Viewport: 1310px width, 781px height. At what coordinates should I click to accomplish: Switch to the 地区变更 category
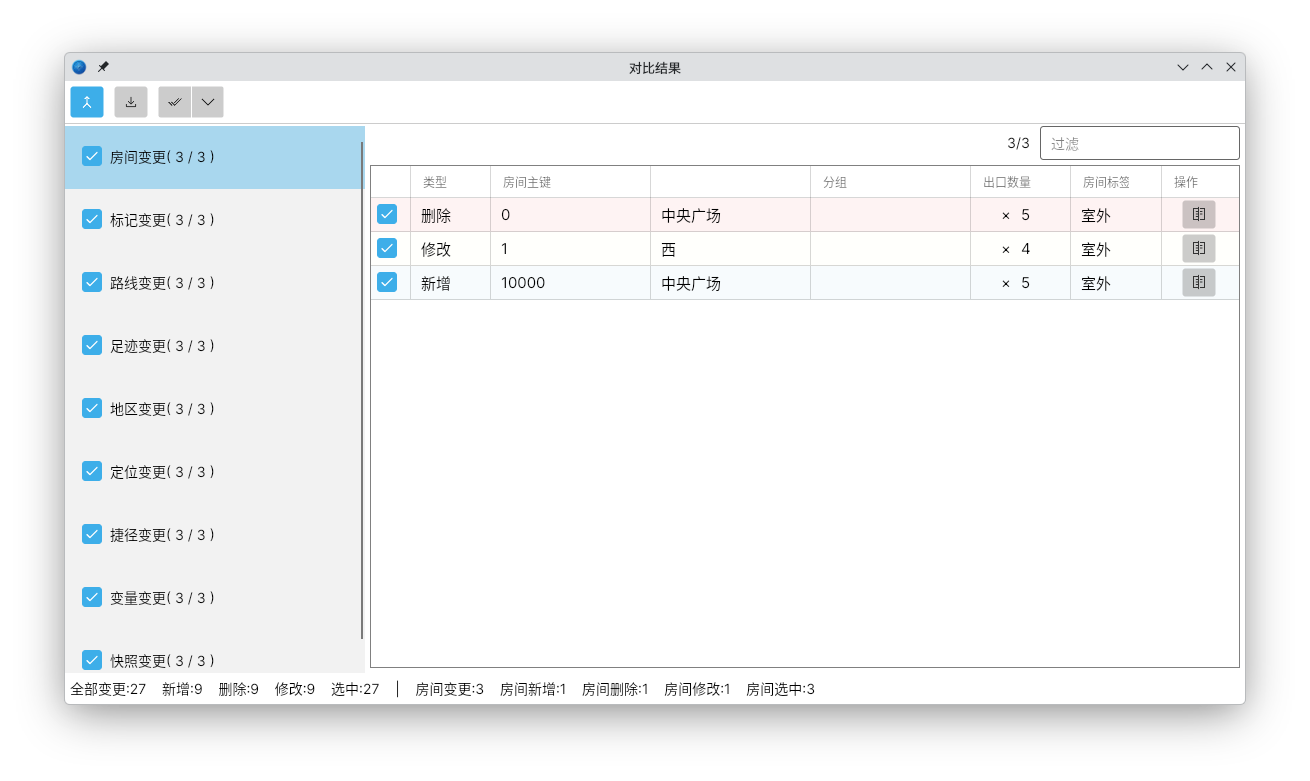(x=162, y=409)
